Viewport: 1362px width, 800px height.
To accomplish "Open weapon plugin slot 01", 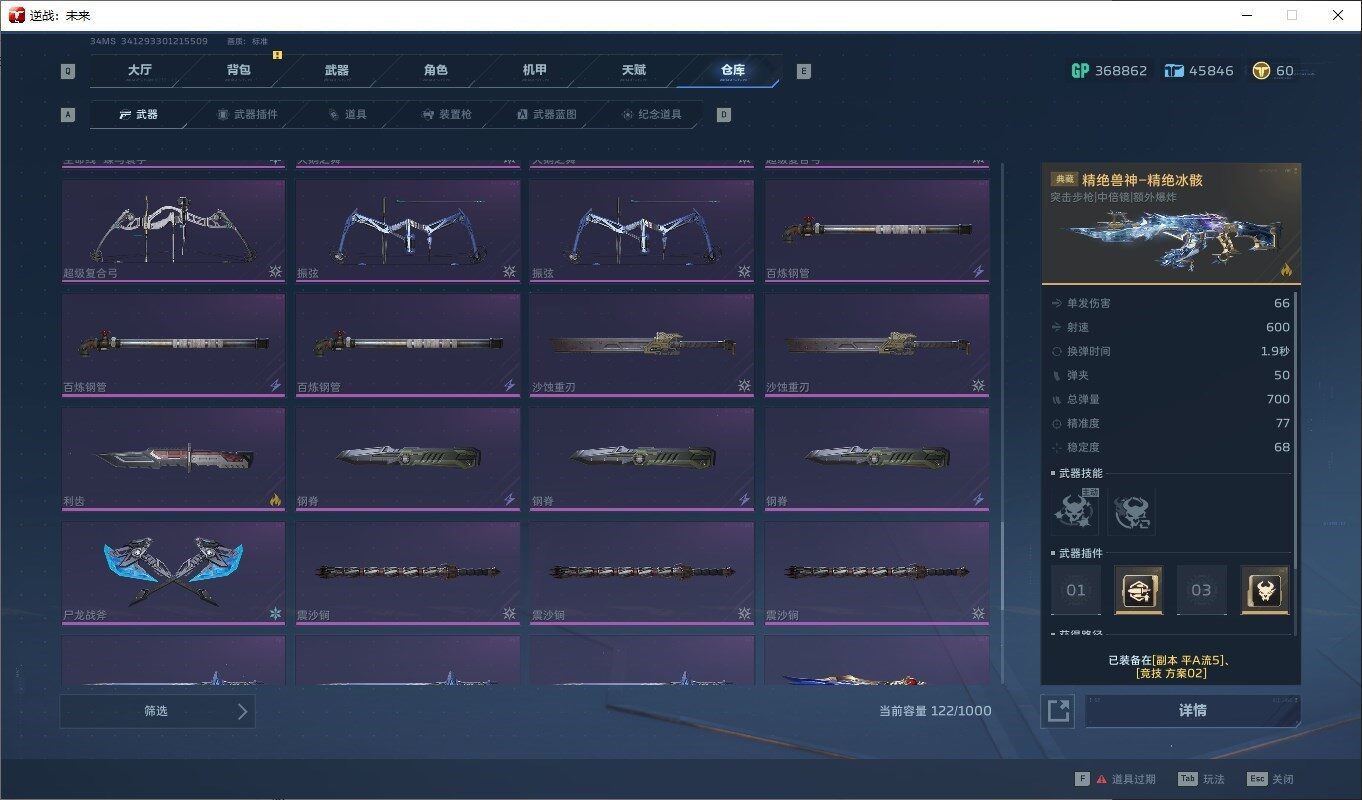I will point(1076,590).
